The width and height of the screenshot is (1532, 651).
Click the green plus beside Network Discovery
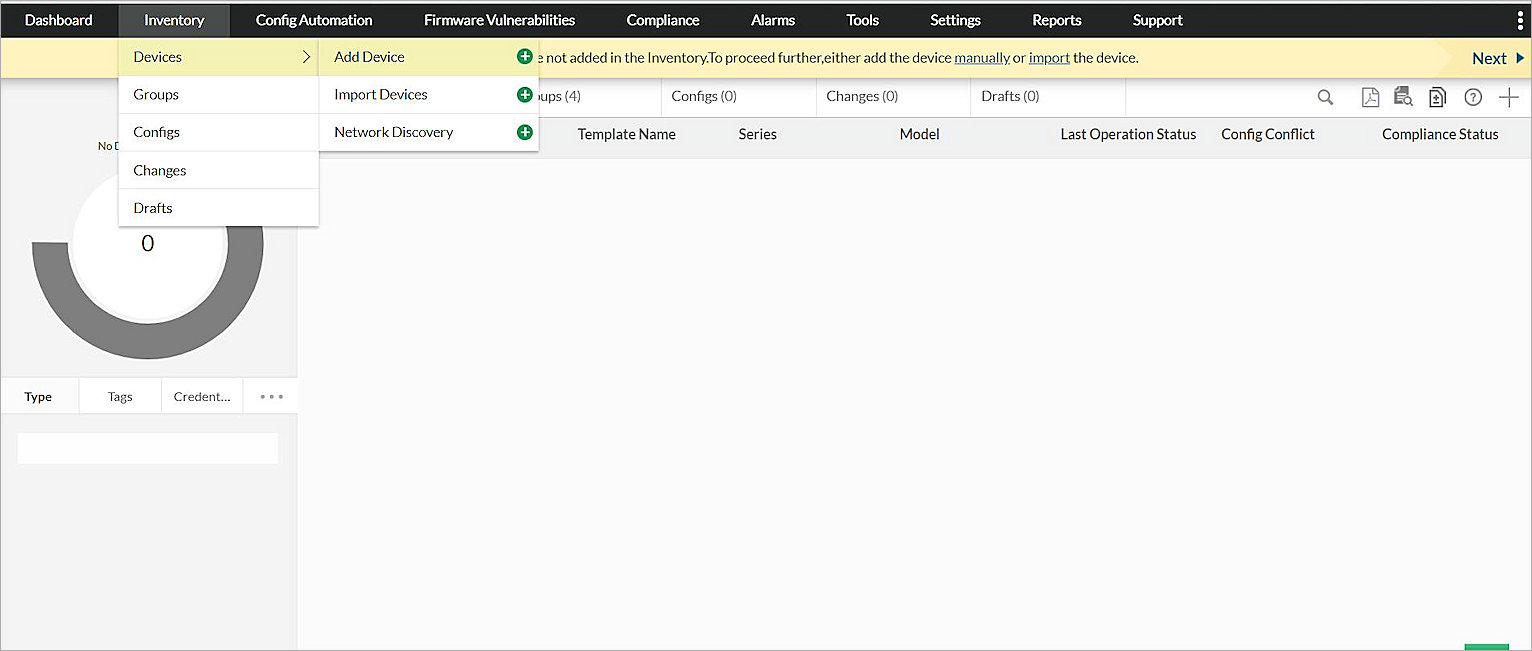(525, 131)
